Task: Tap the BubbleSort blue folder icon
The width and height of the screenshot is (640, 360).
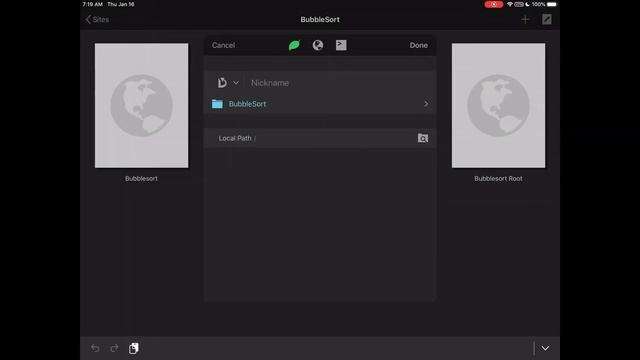Action: 217,104
